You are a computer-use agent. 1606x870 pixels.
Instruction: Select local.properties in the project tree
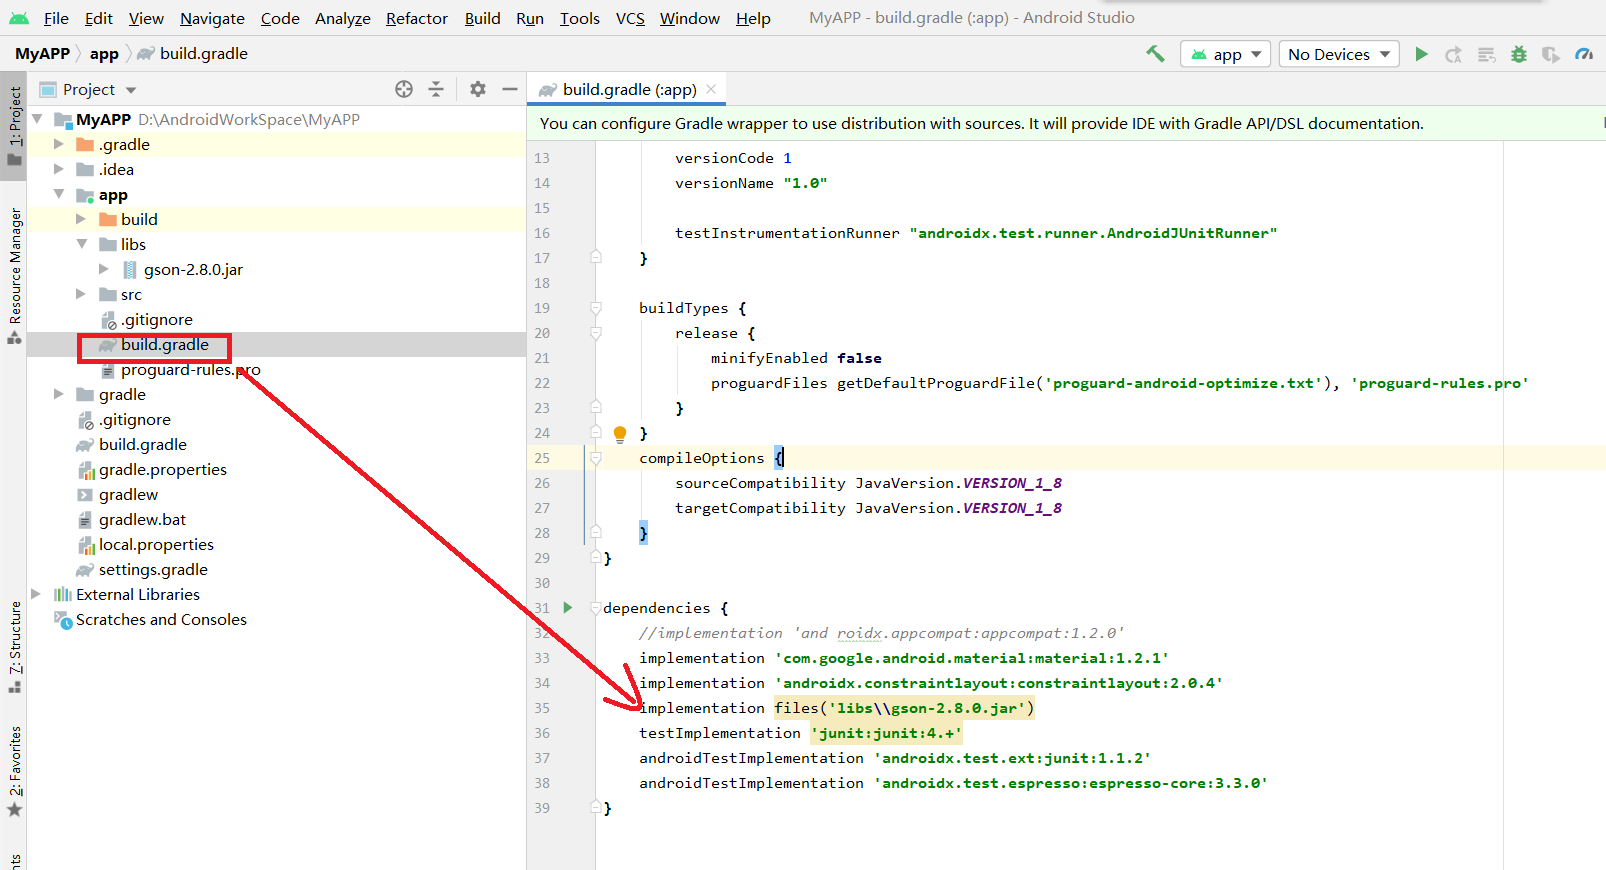156,544
